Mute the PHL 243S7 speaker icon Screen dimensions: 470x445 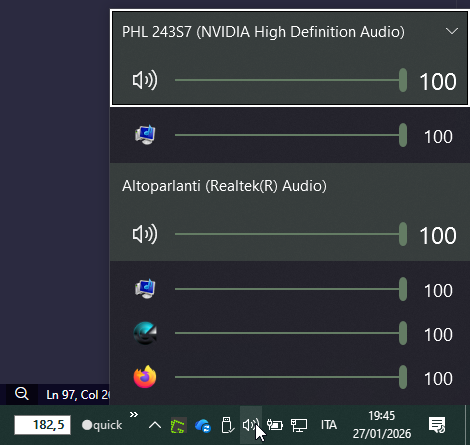(145, 80)
